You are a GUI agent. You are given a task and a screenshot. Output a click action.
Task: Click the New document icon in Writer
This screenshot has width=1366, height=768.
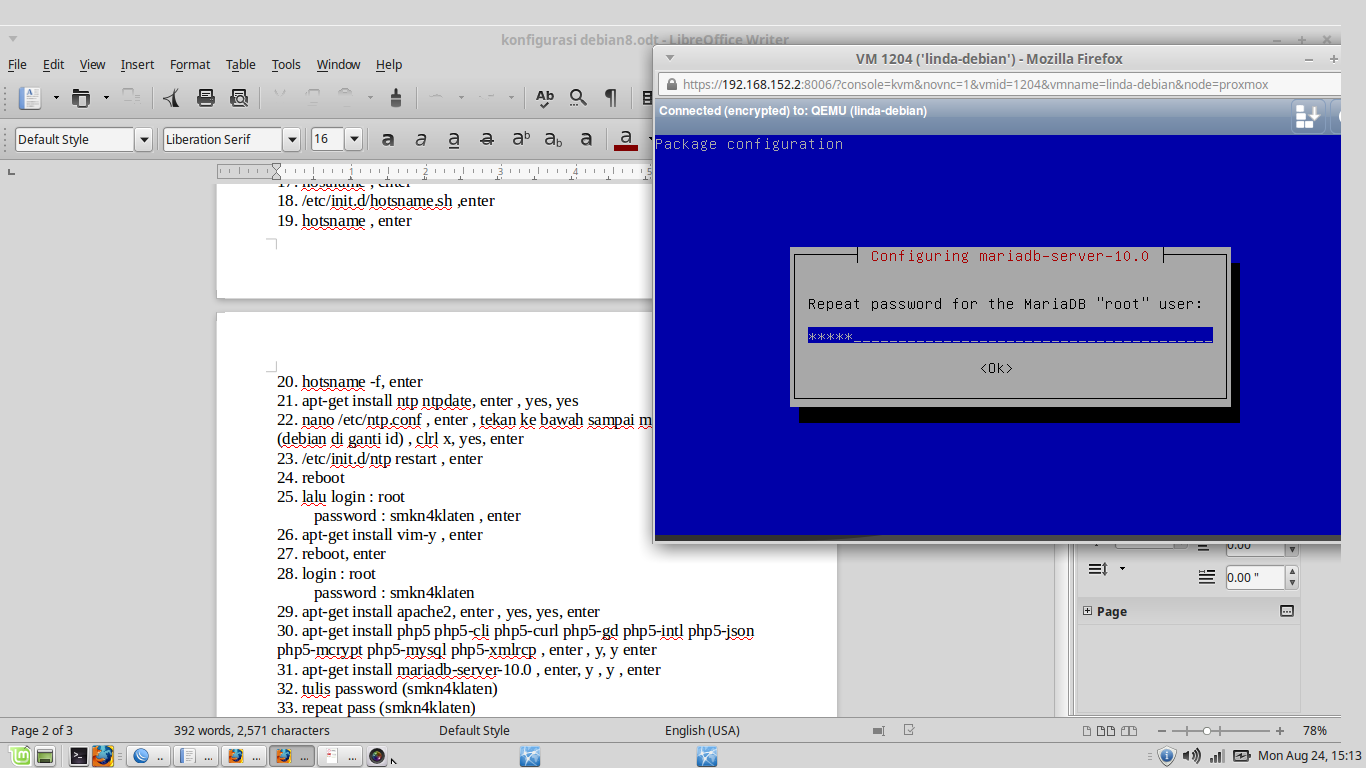coord(31,97)
